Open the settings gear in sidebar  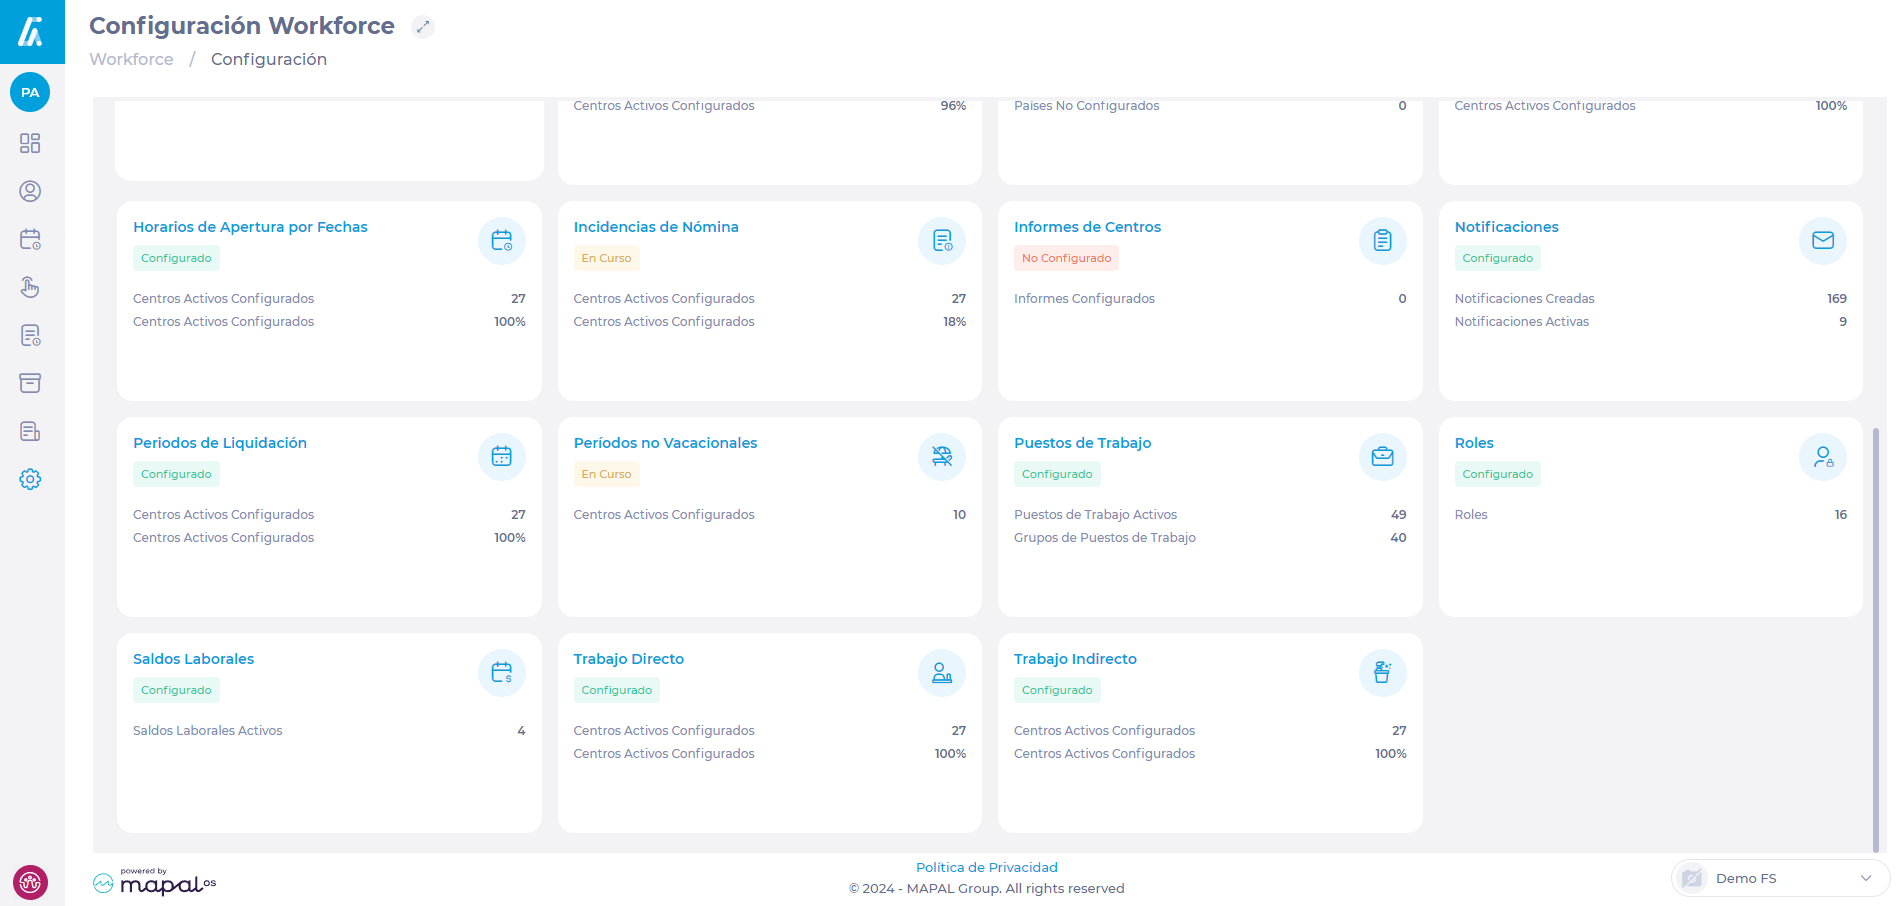coord(30,479)
